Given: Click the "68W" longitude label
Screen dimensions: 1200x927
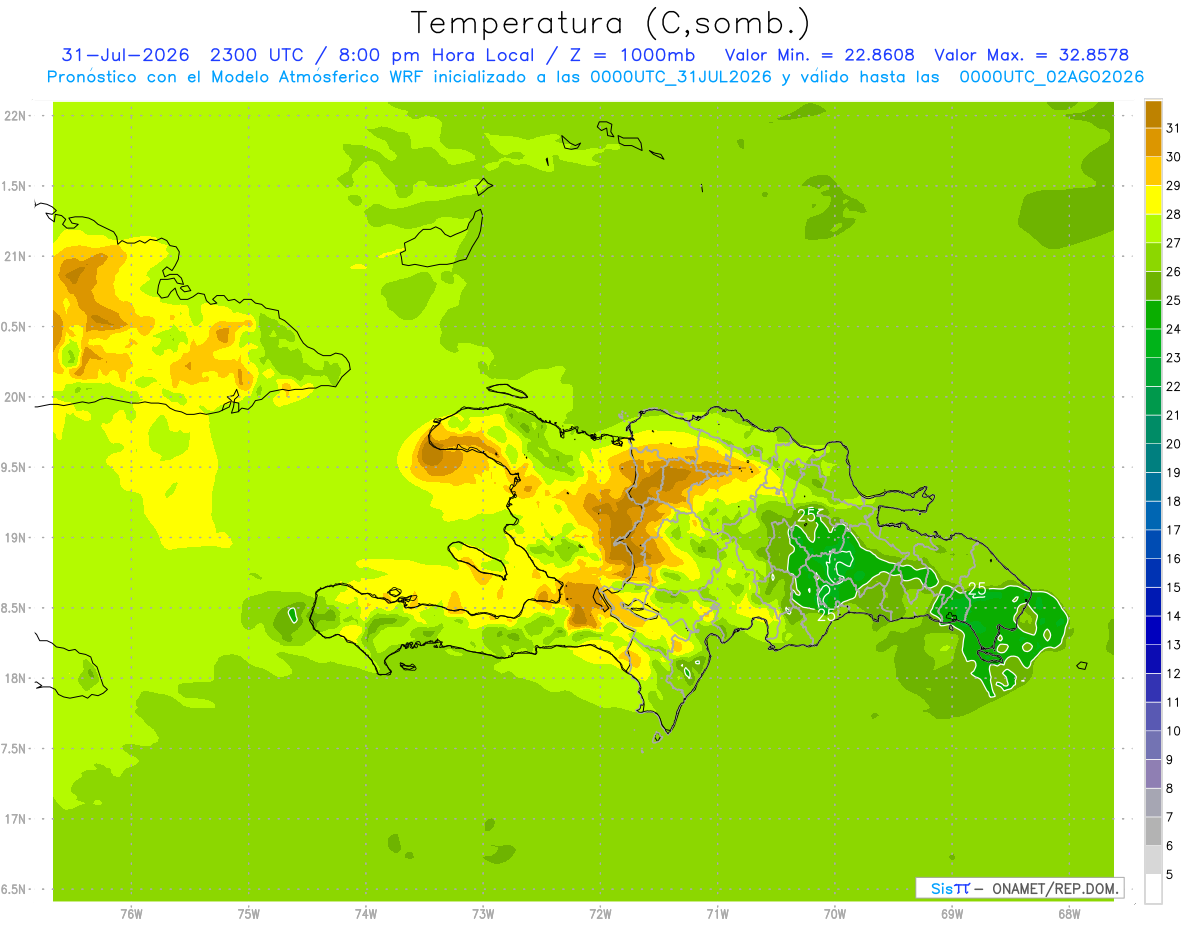Looking at the screenshot, I should 1069,913.
